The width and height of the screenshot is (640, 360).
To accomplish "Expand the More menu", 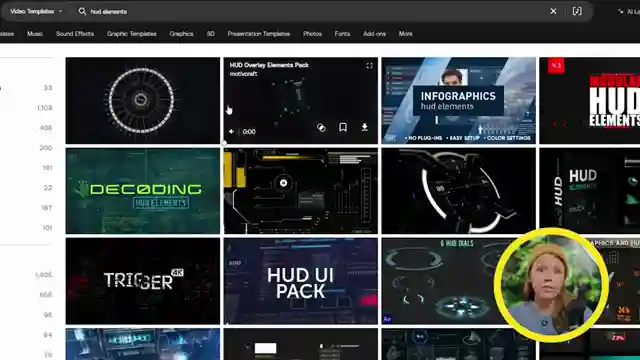I will click(406, 34).
